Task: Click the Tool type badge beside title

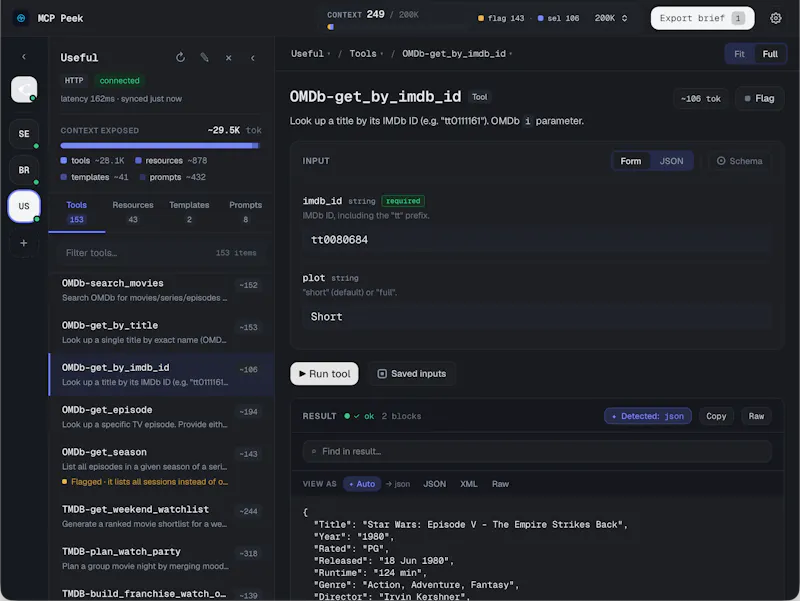Action: click(479, 97)
